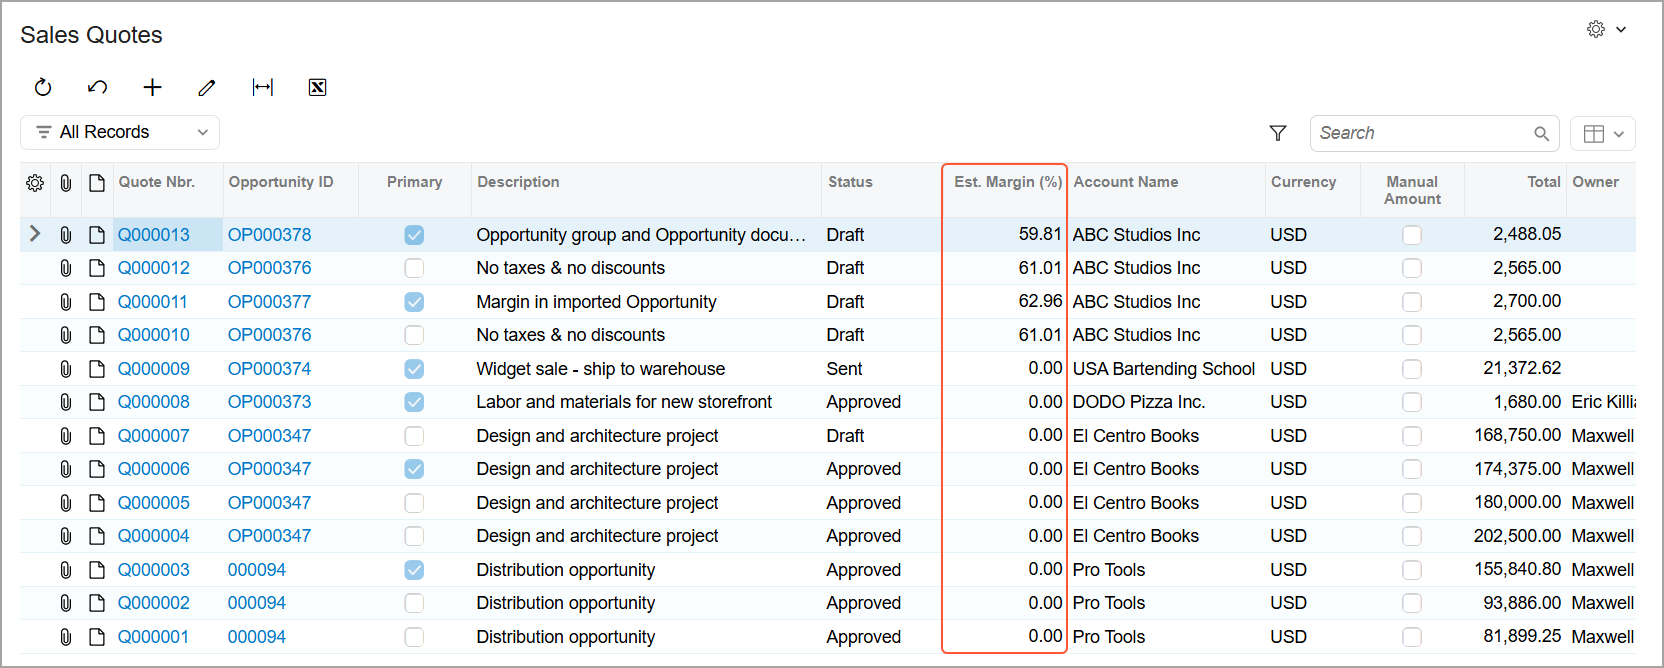Export to Excel icon
The width and height of the screenshot is (1664, 668).
(x=317, y=87)
